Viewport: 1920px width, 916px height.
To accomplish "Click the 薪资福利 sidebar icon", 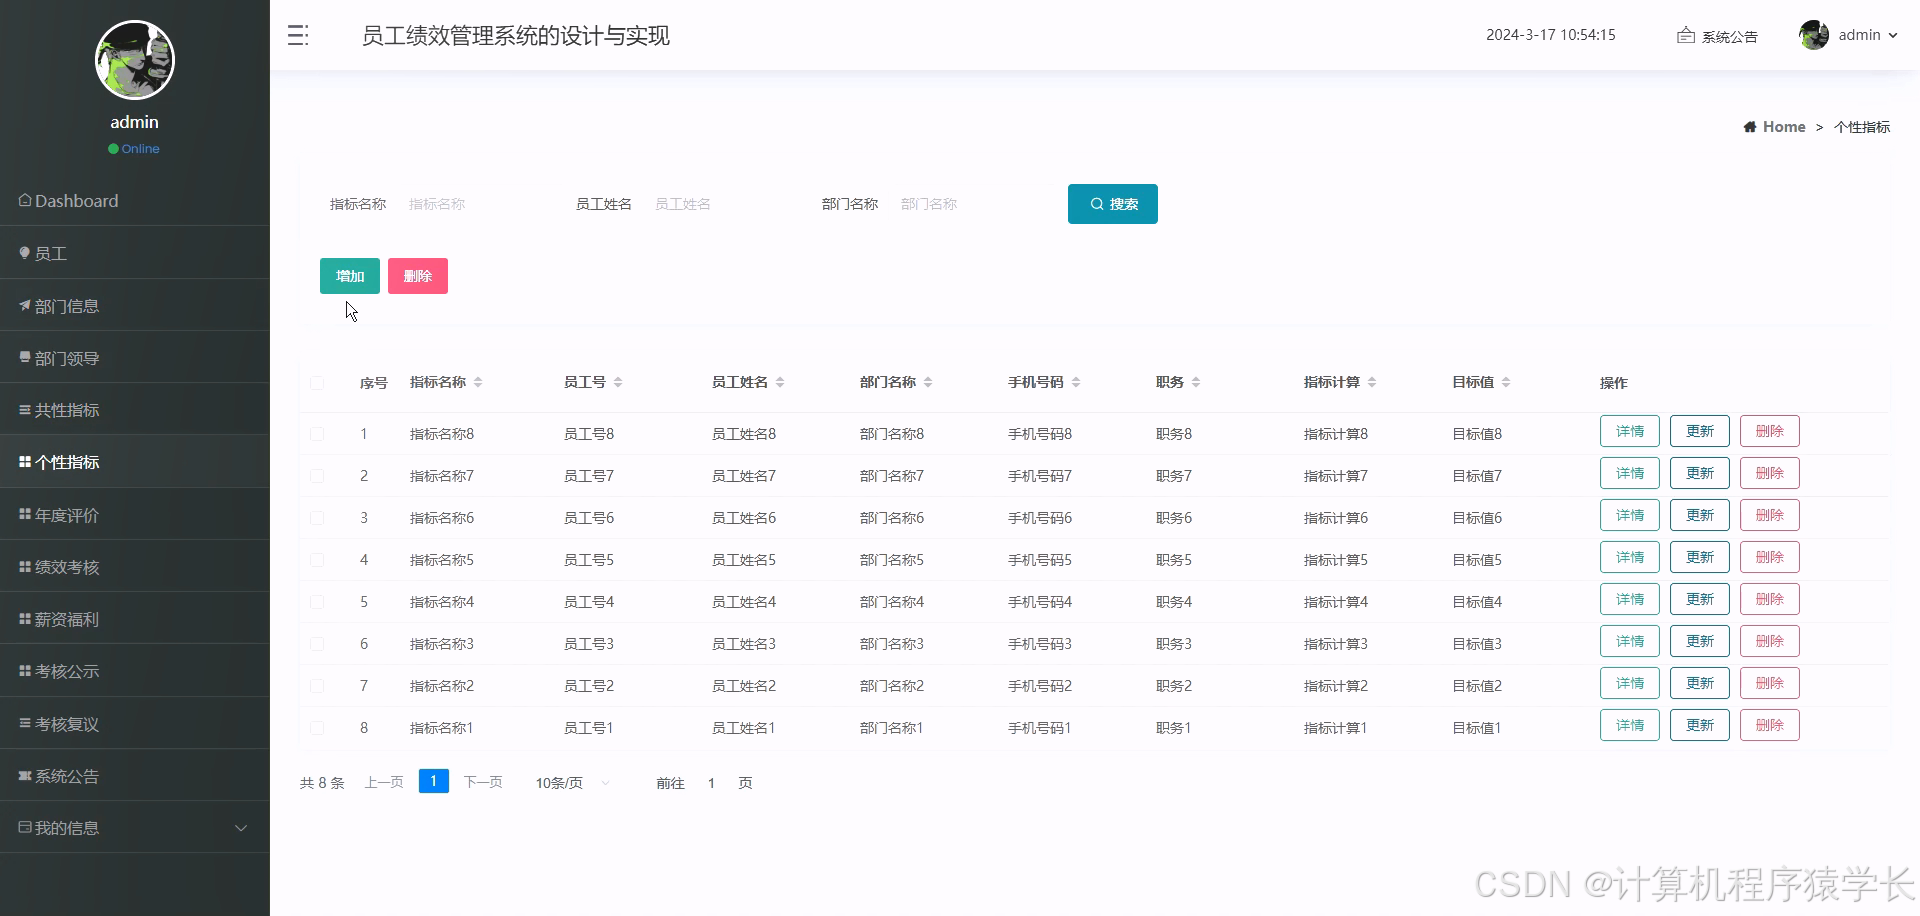I will click(x=25, y=618).
